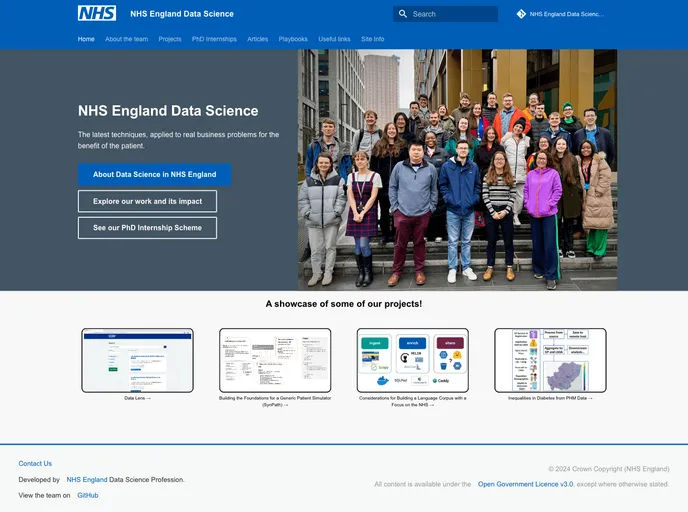Screen dimensions: 688x512
Task: Go to the Projects tab
Action: click(x=170, y=39)
